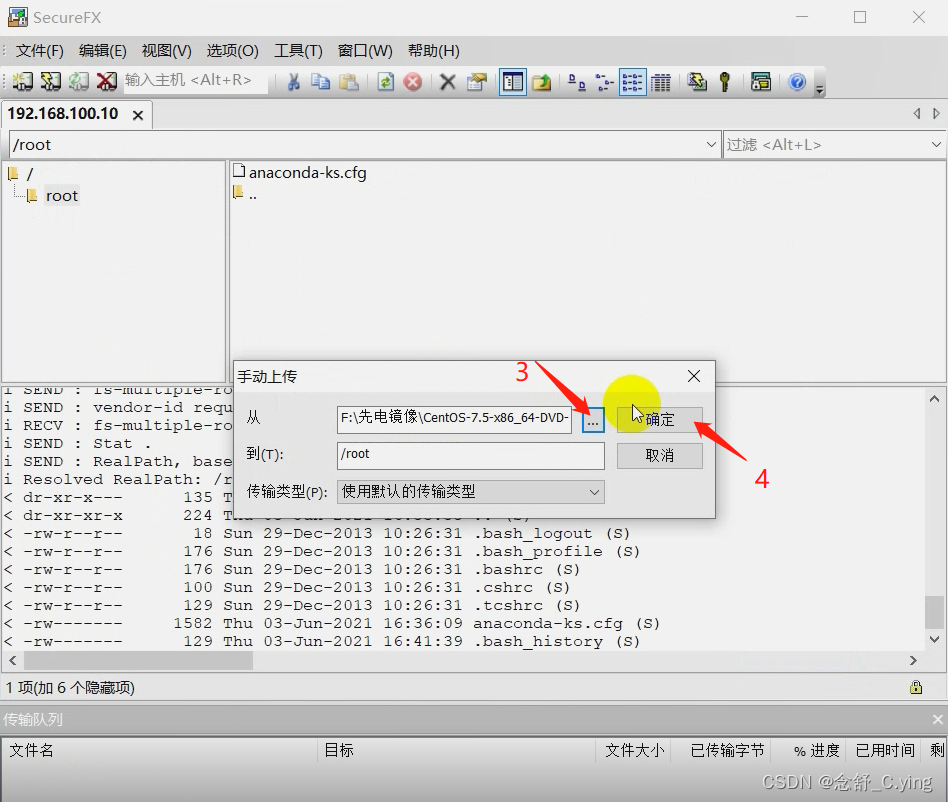The height and width of the screenshot is (802, 948).
Task: Open the 帮助(H) menu
Action: point(433,51)
